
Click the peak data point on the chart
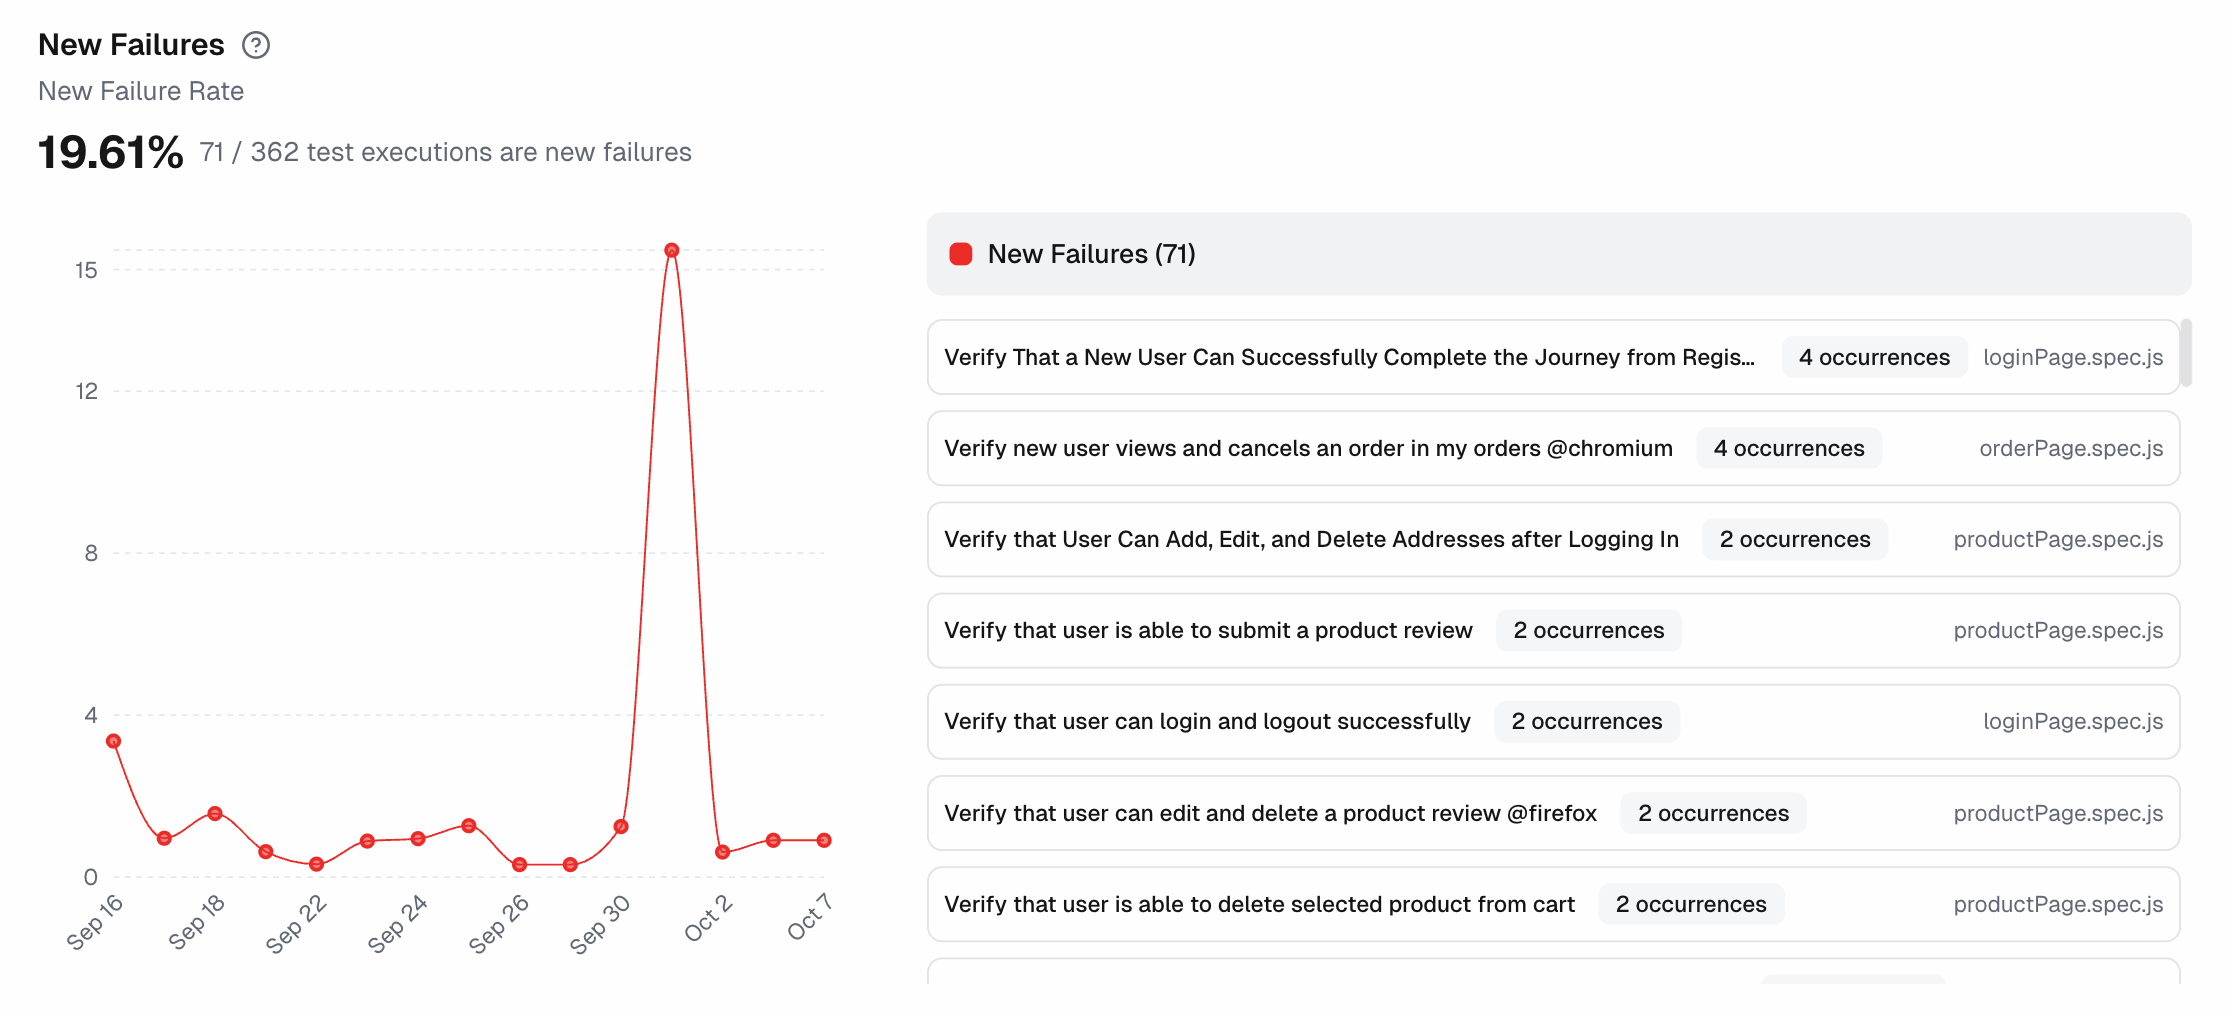tap(672, 250)
